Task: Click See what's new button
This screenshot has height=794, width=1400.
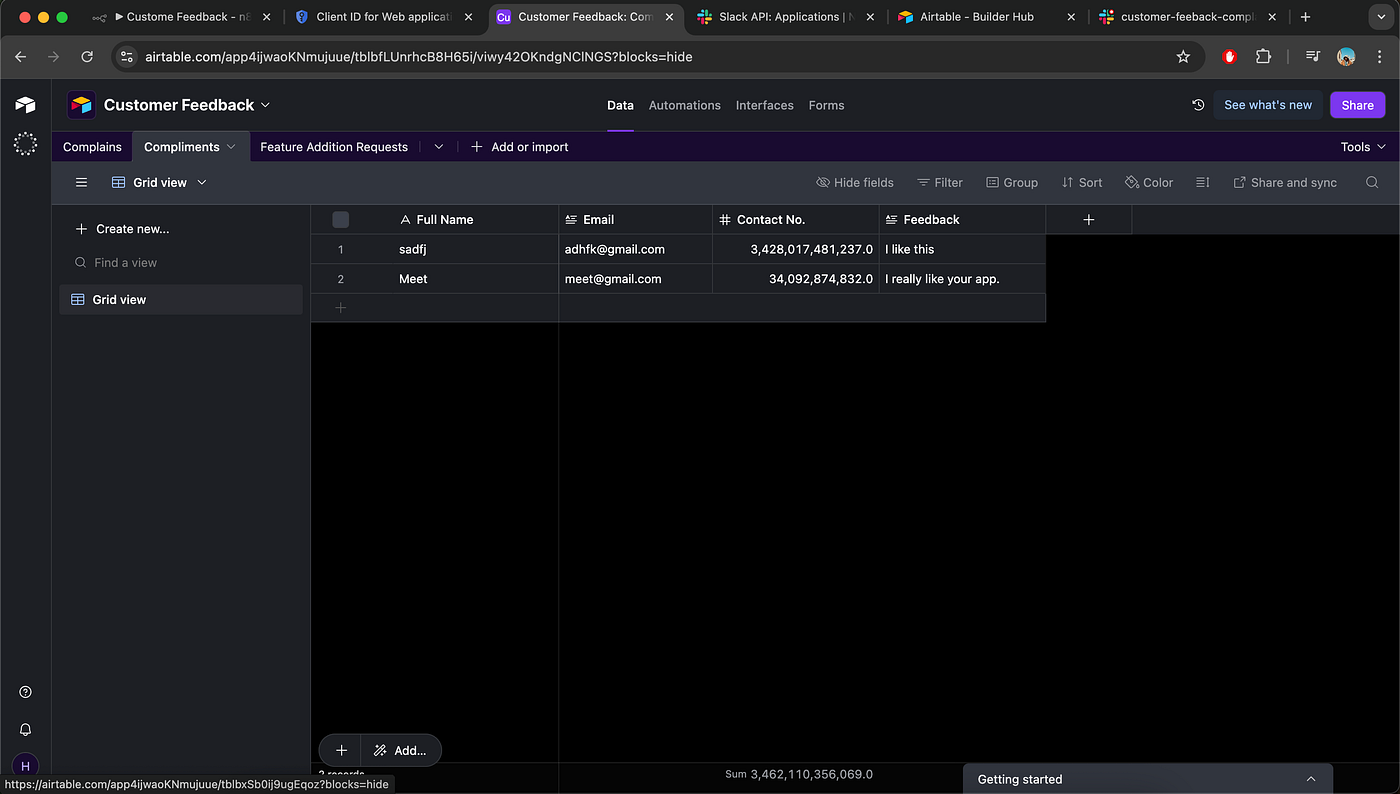Action: click(1268, 105)
